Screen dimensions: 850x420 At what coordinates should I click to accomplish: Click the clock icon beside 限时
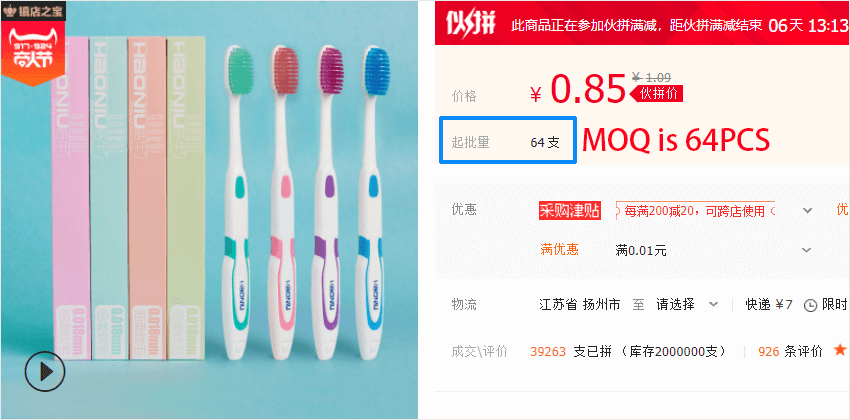[x=810, y=305]
